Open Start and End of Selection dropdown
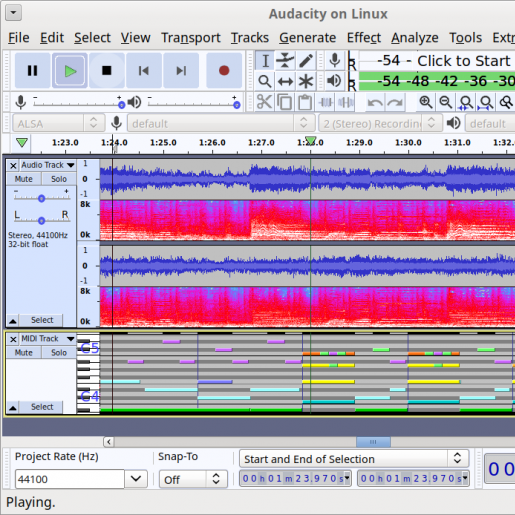 click(354, 459)
